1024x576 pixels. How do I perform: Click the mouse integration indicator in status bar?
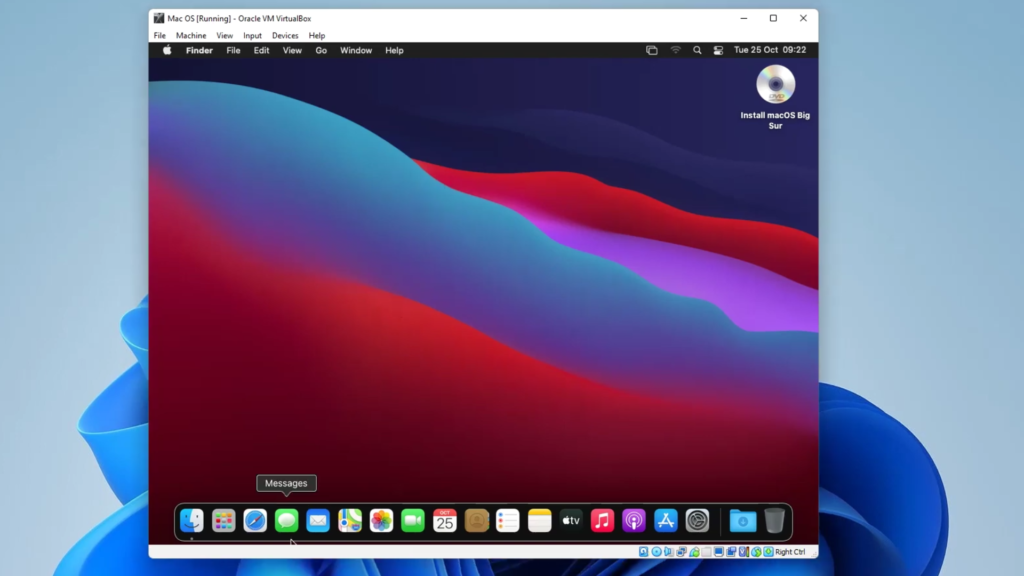(x=756, y=552)
